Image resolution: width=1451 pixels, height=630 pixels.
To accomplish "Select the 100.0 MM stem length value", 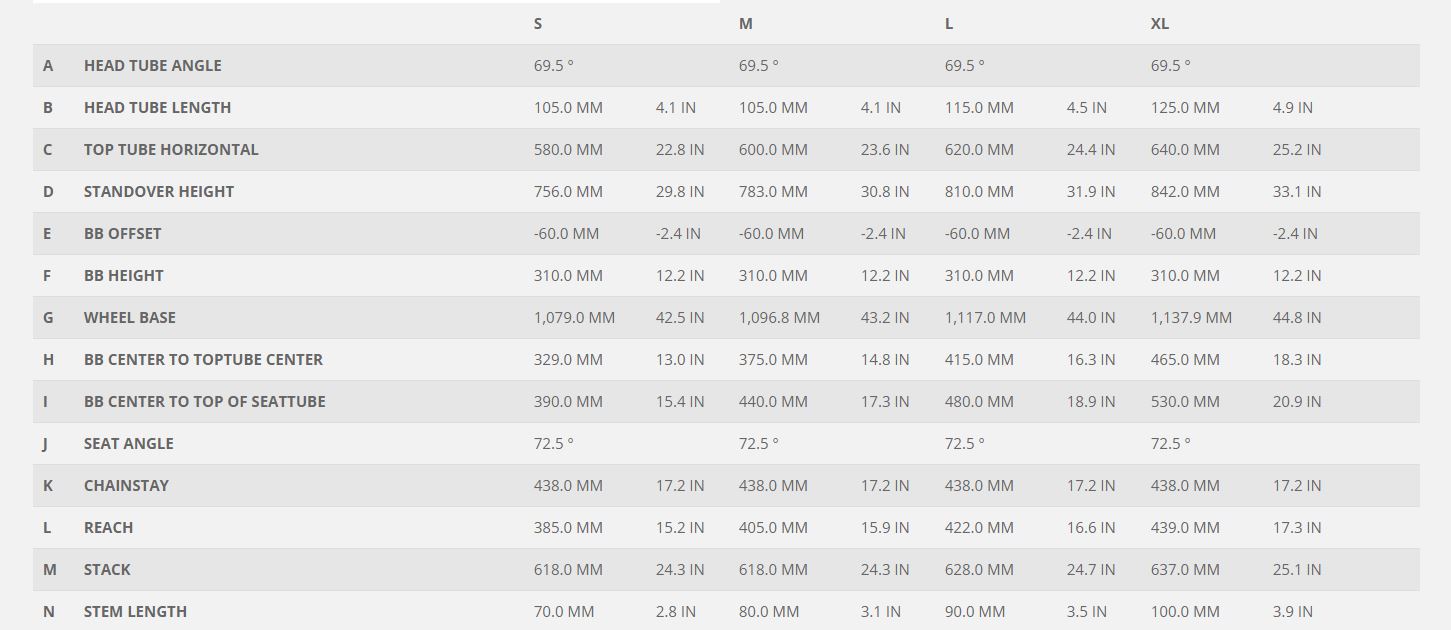I will [x=1185, y=611].
